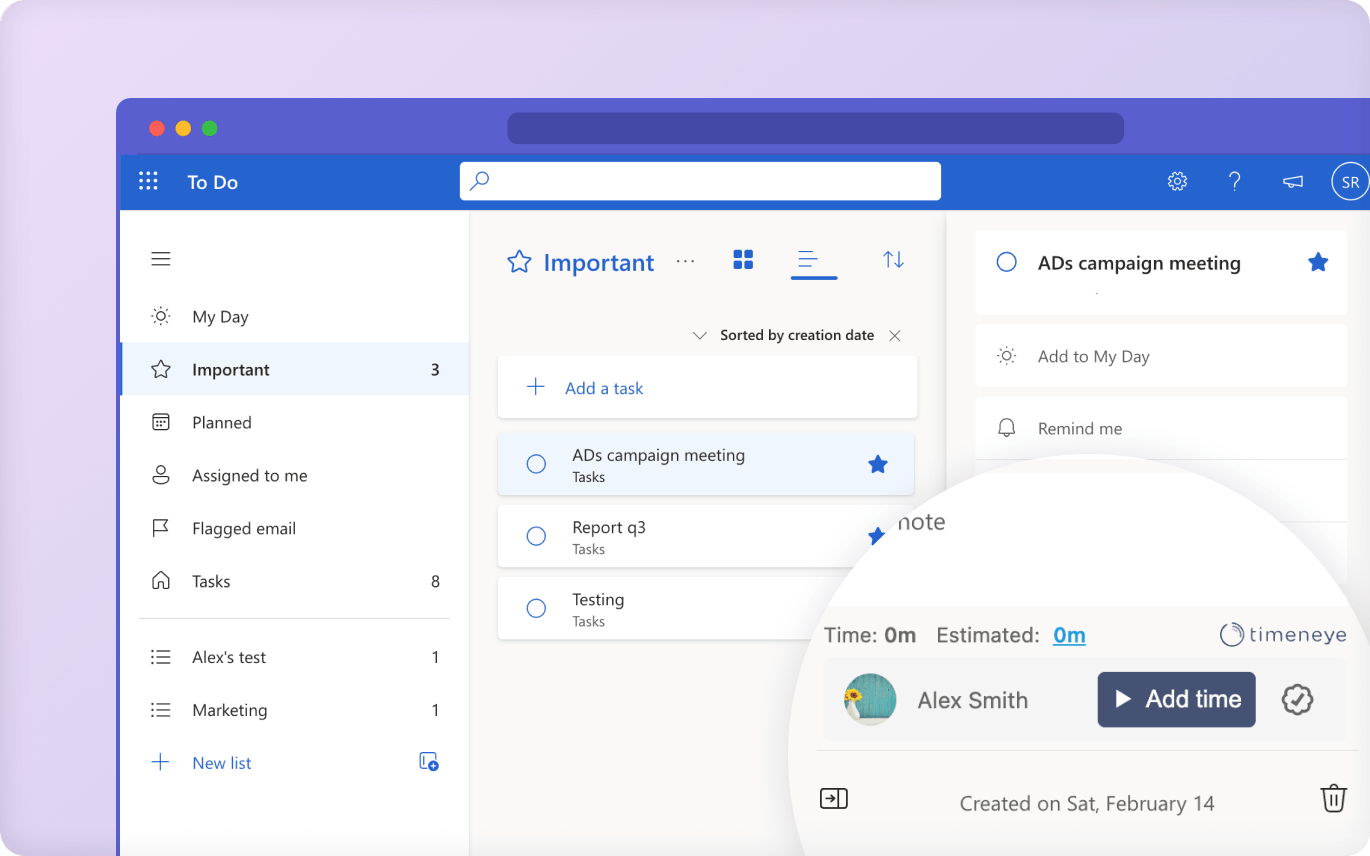The height and width of the screenshot is (856, 1370).
Task: Open Alex's test list
Action: coord(294,658)
